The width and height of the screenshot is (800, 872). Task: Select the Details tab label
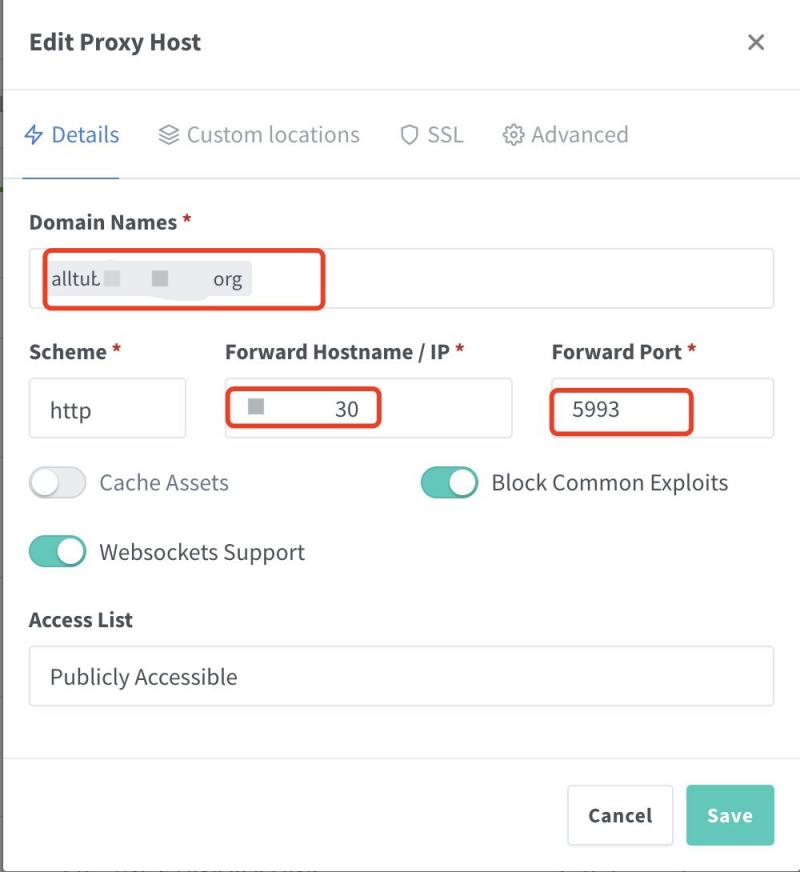(85, 135)
